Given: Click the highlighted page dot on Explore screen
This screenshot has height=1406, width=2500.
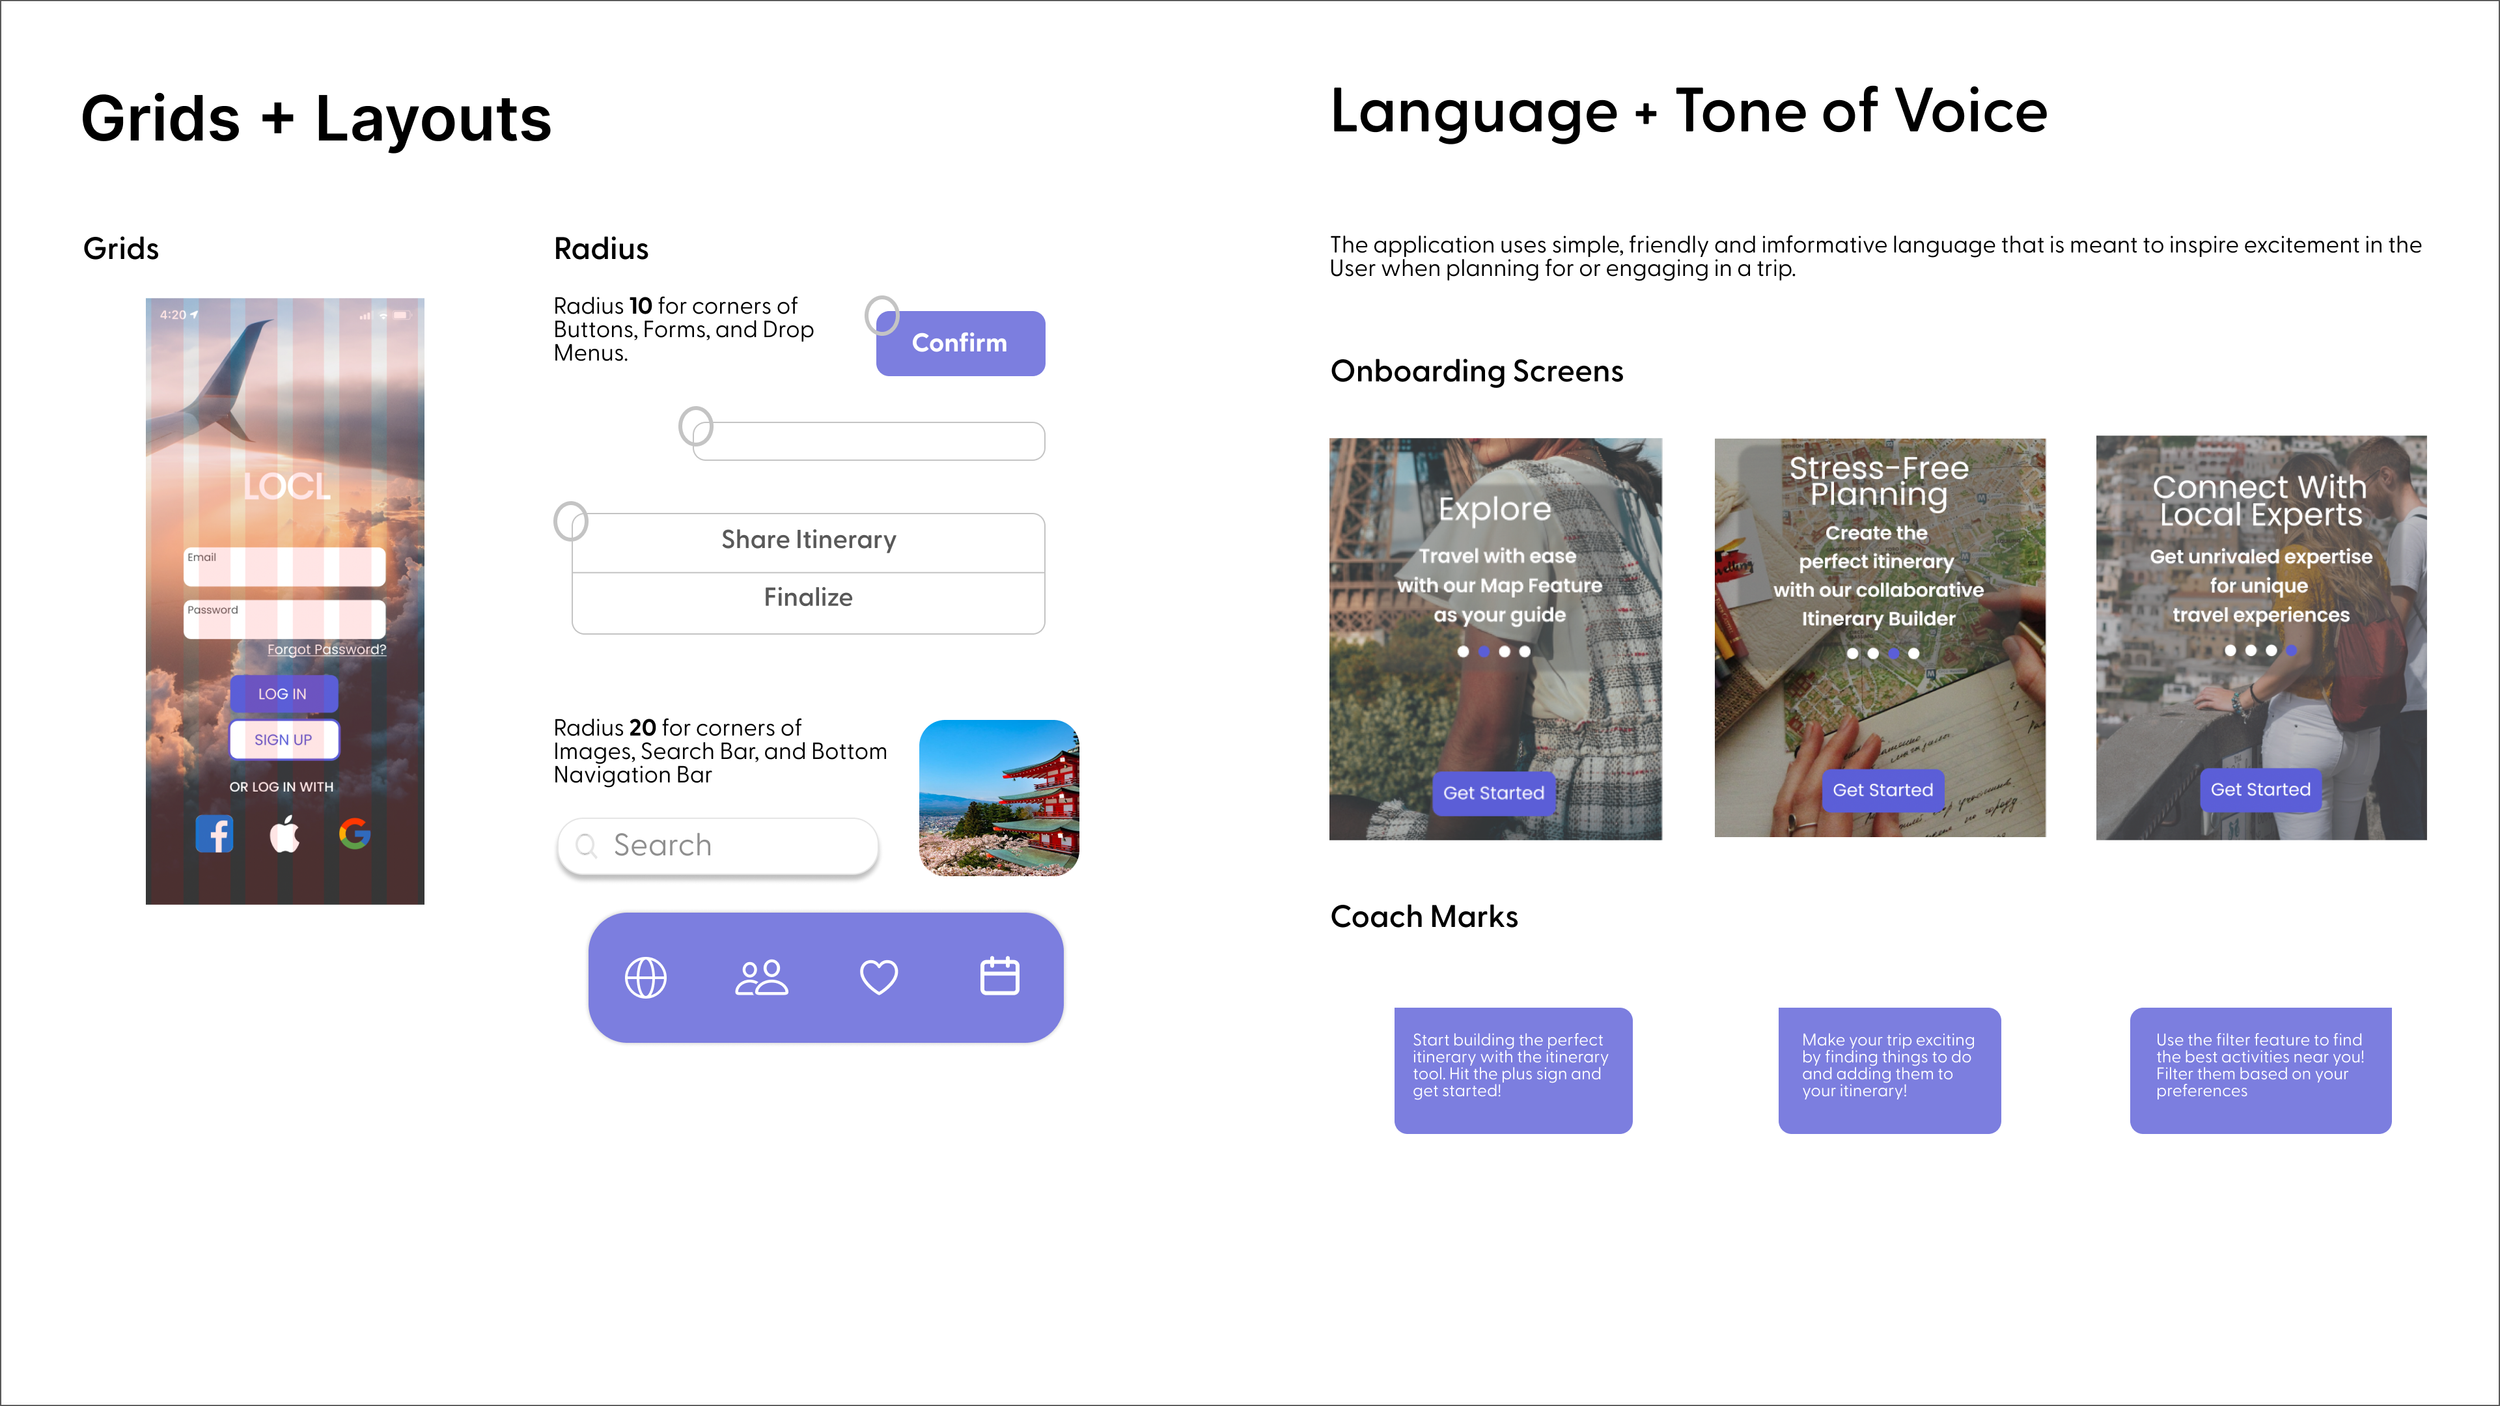Looking at the screenshot, I should (x=1484, y=651).
